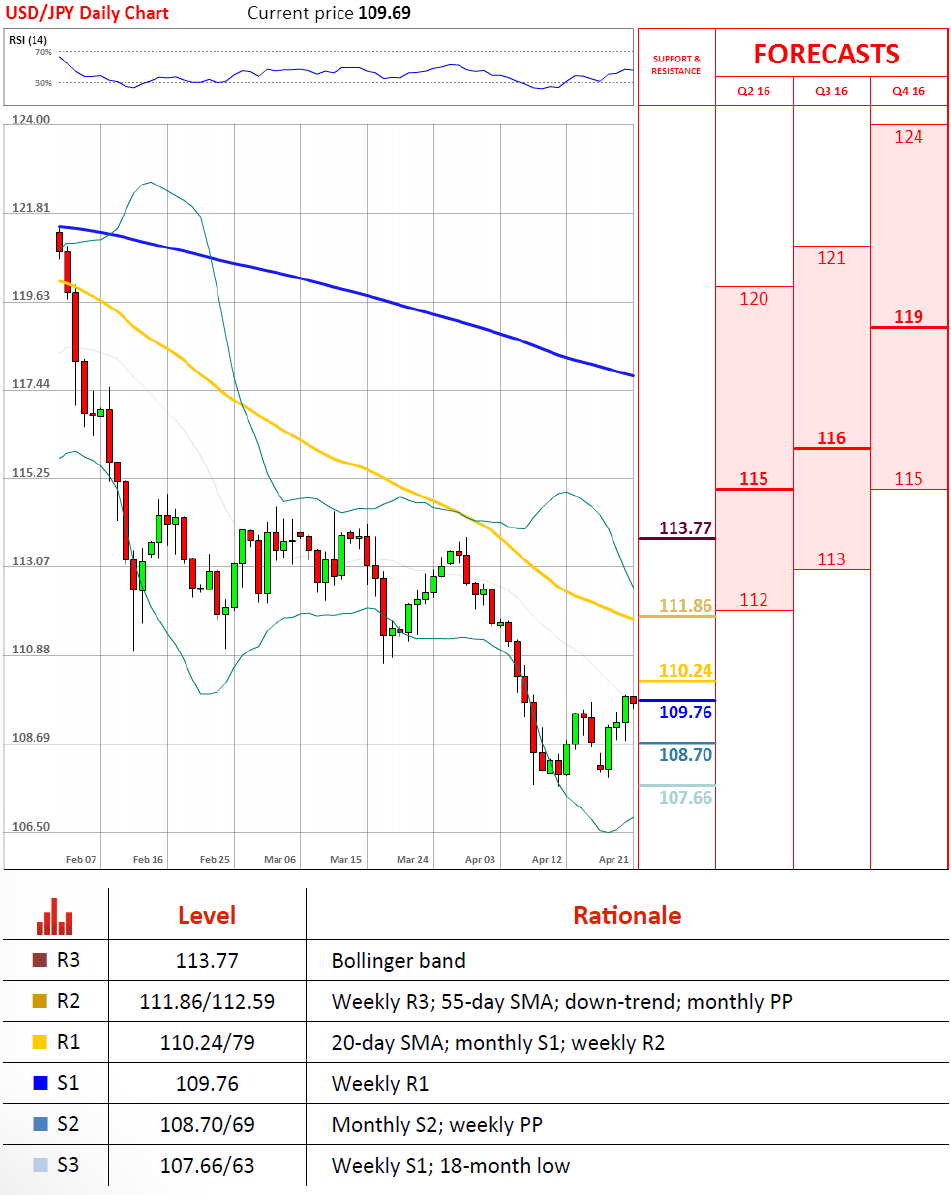Choose the light blue S3 color square

[x=40, y=1166]
